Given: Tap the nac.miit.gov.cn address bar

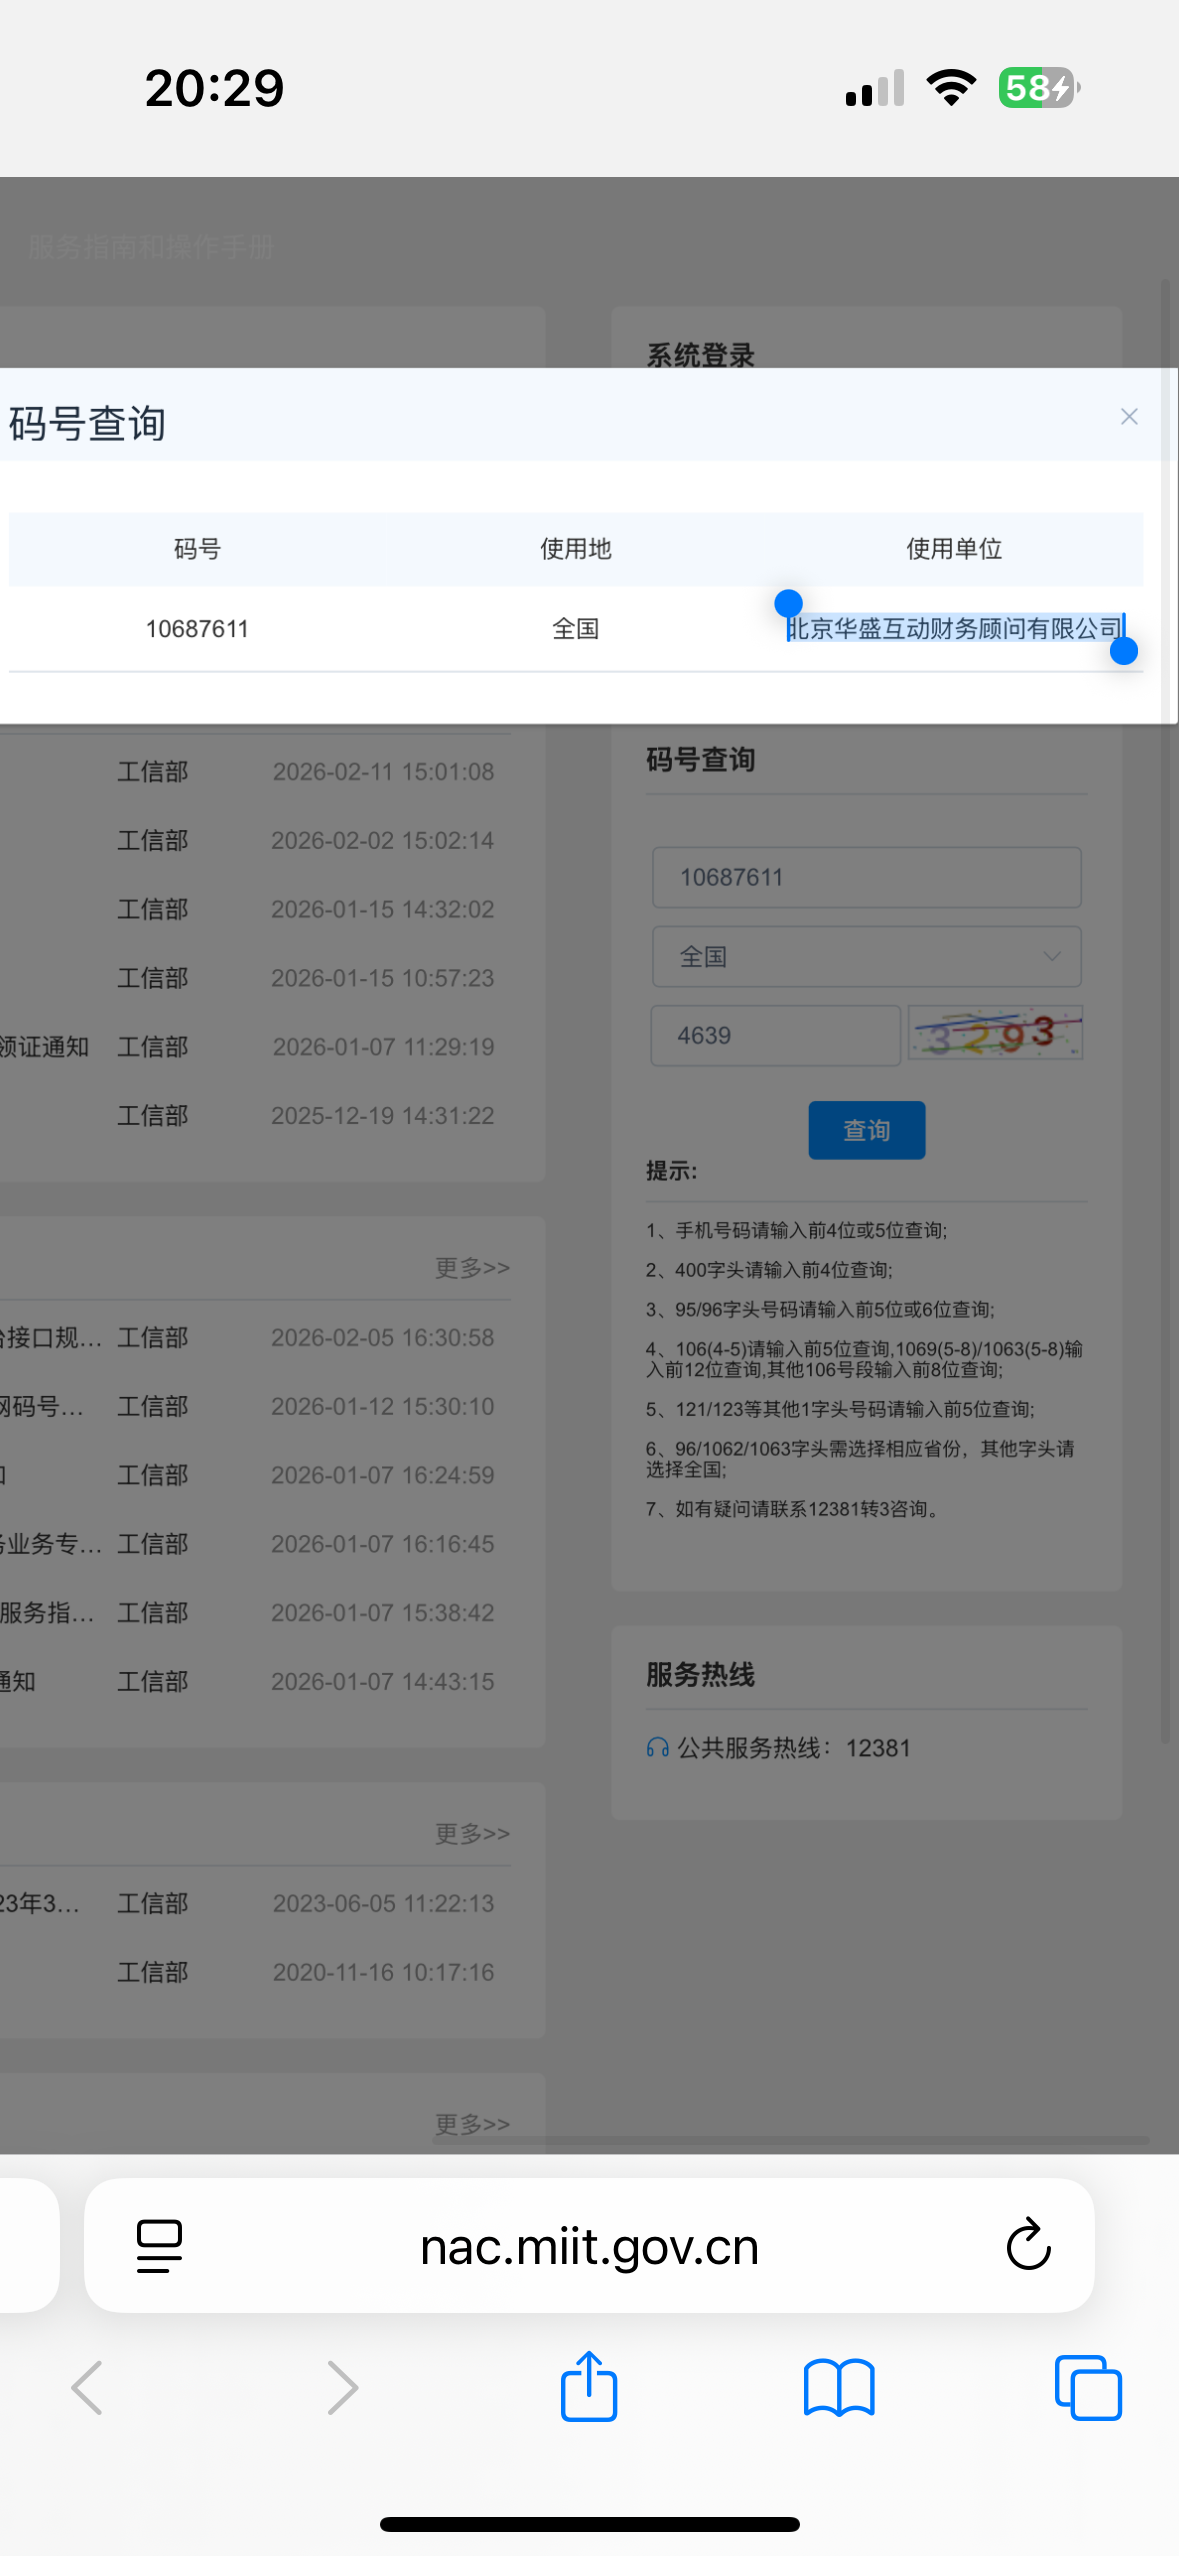Looking at the screenshot, I should [589, 2246].
